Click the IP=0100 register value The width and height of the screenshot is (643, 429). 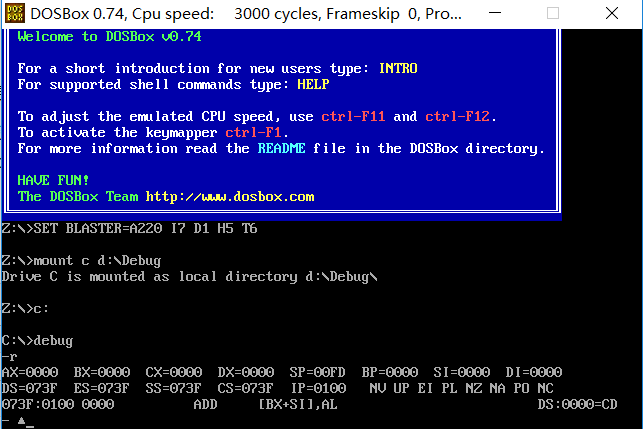point(318,388)
